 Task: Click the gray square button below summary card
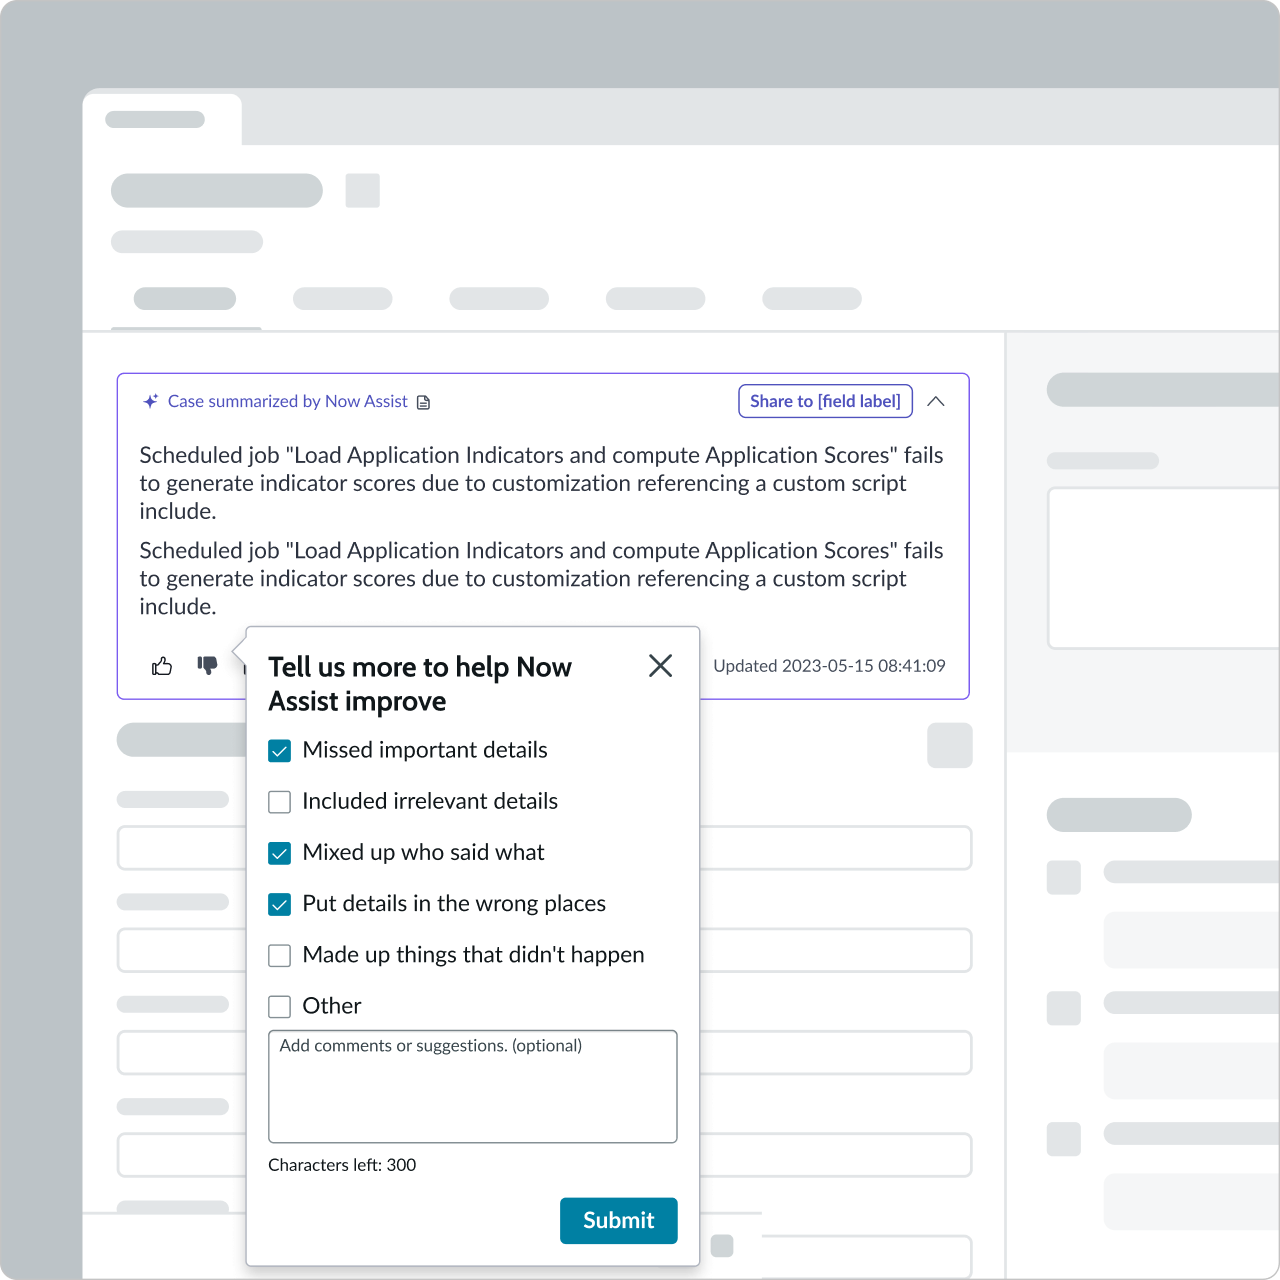pos(950,745)
